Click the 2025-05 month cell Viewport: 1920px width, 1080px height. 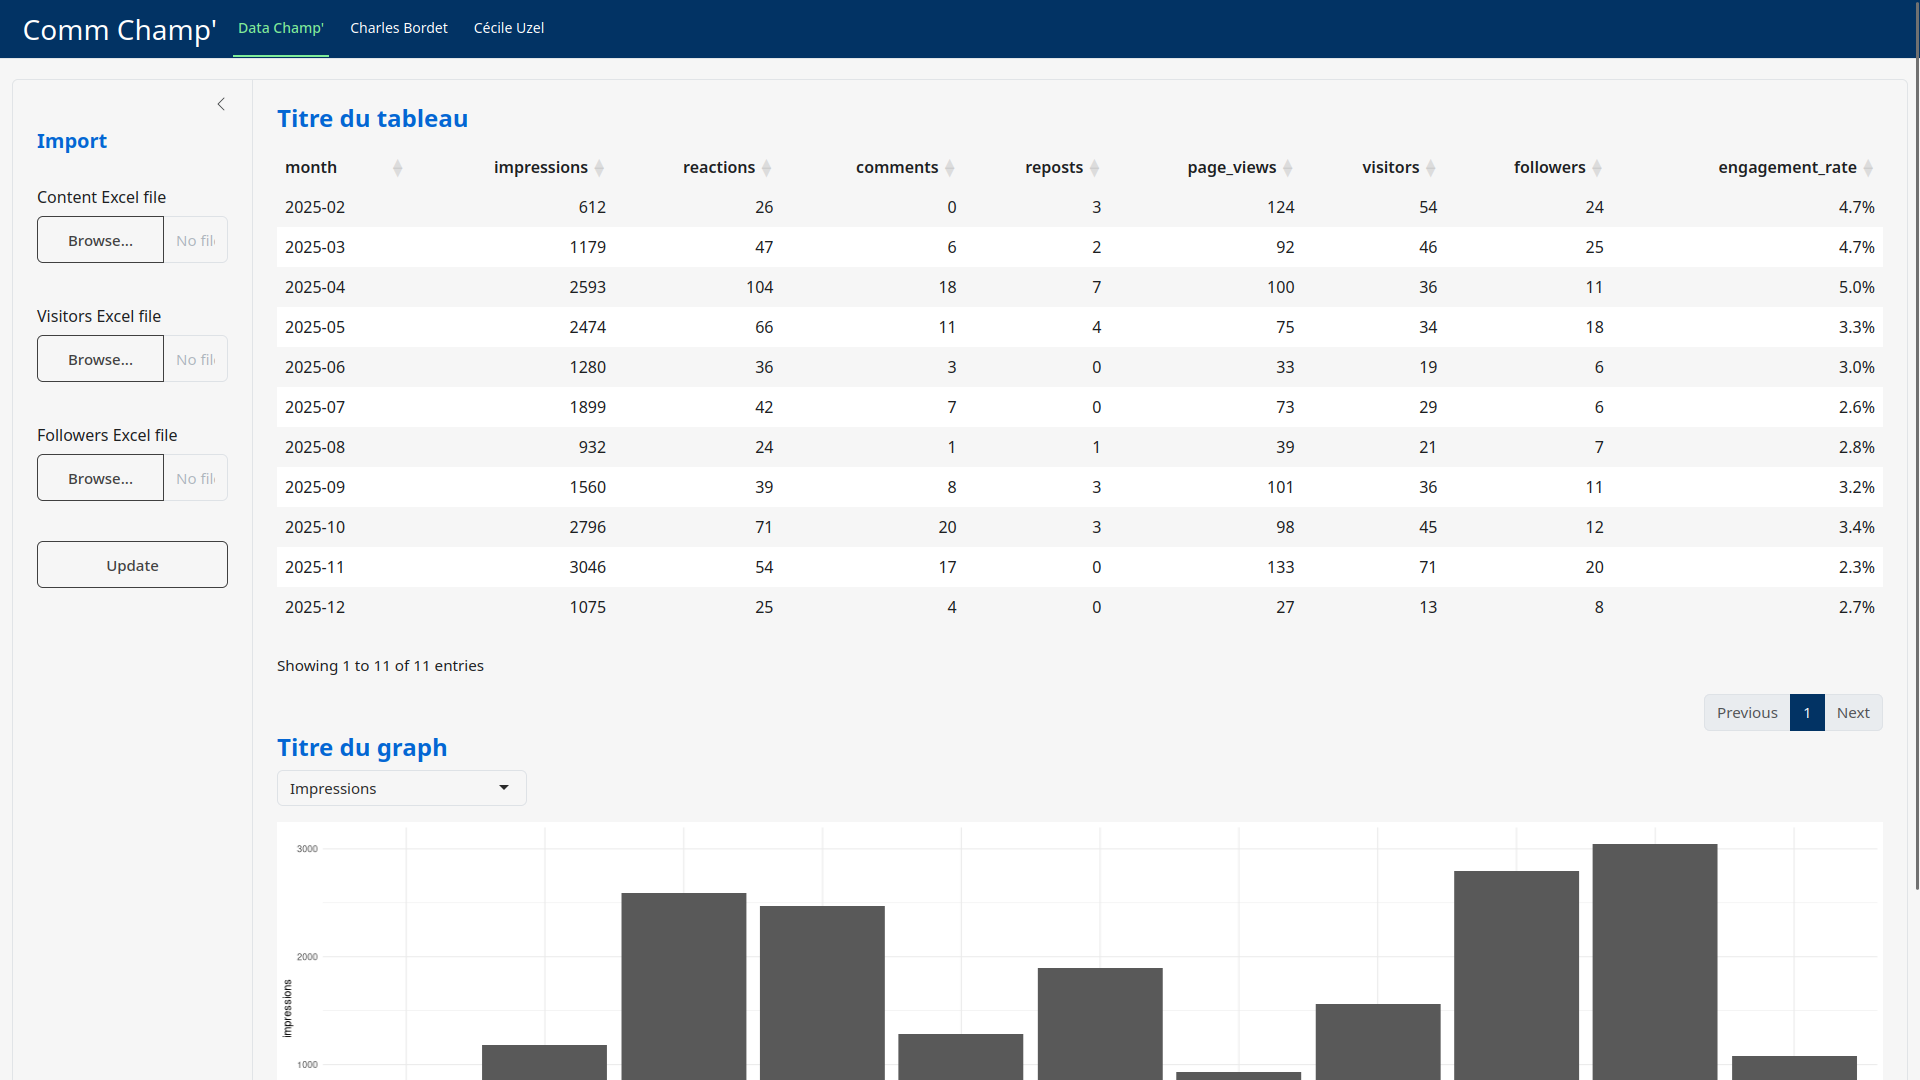(x=315, y=327)
